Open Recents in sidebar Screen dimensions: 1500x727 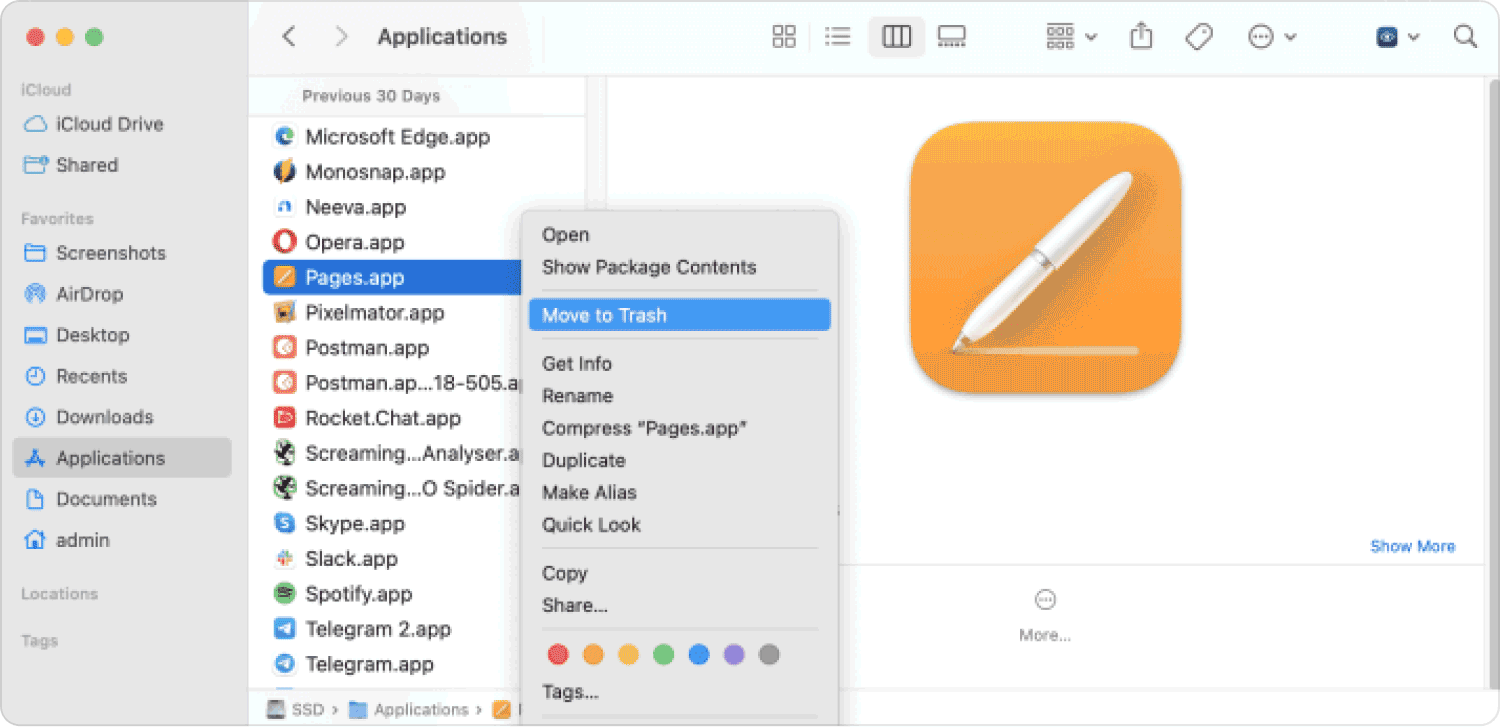pyautogui.click(x=76, y=376)
